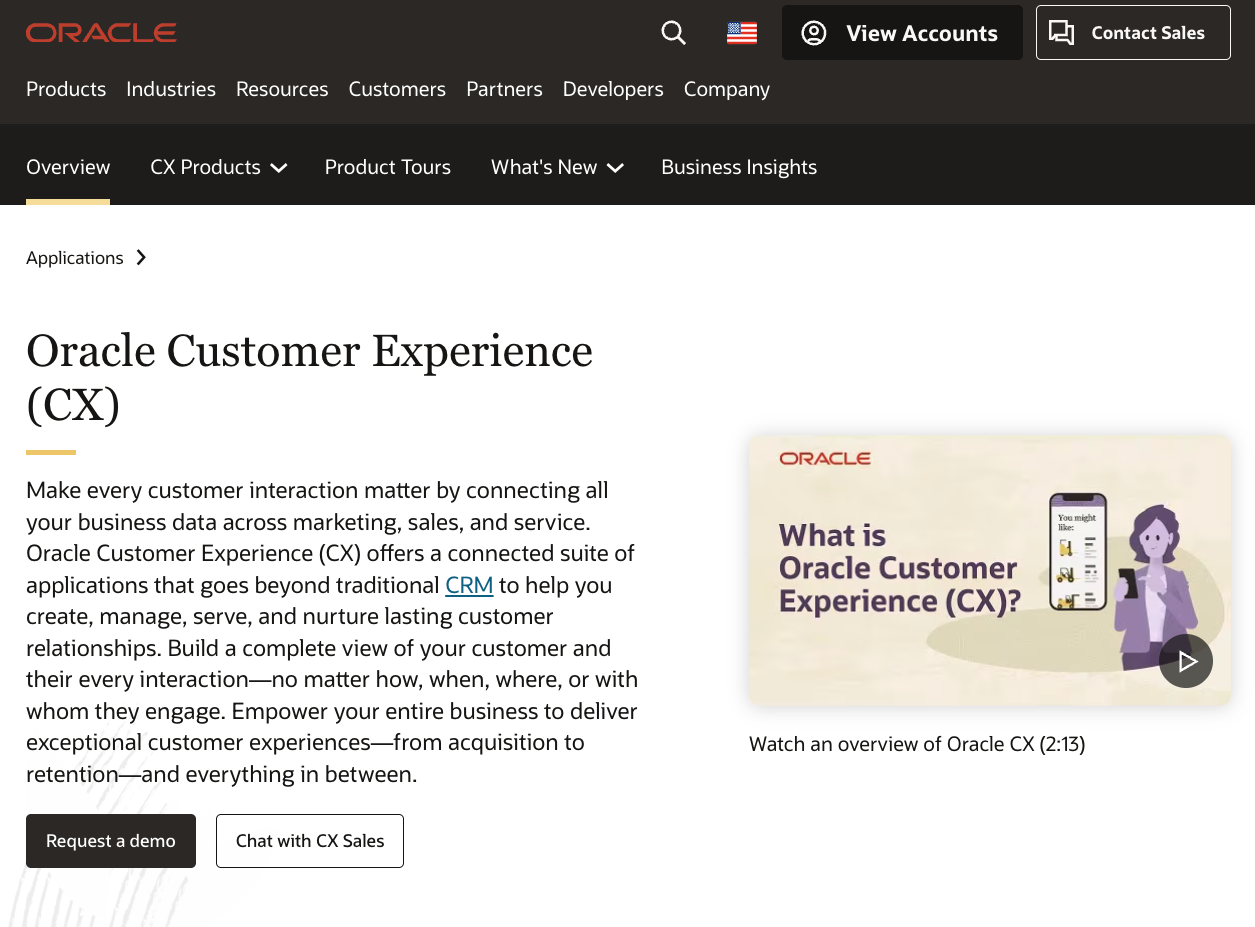The image size is (1255, 927).
Task: Open the Industries menu
Action: pos(171,89)
